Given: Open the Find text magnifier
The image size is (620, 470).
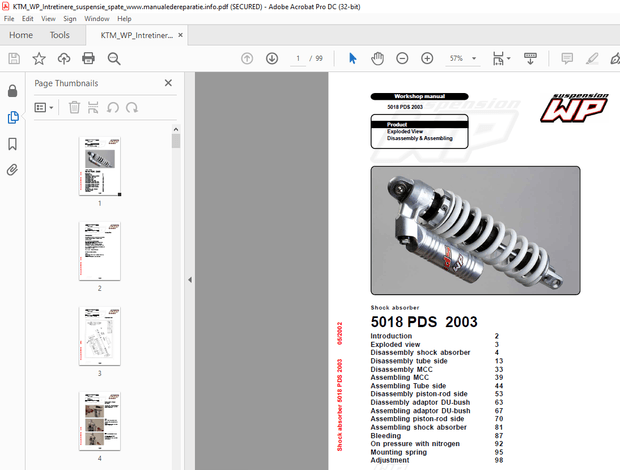Looking at the screenshot, I should click(114, 59).
